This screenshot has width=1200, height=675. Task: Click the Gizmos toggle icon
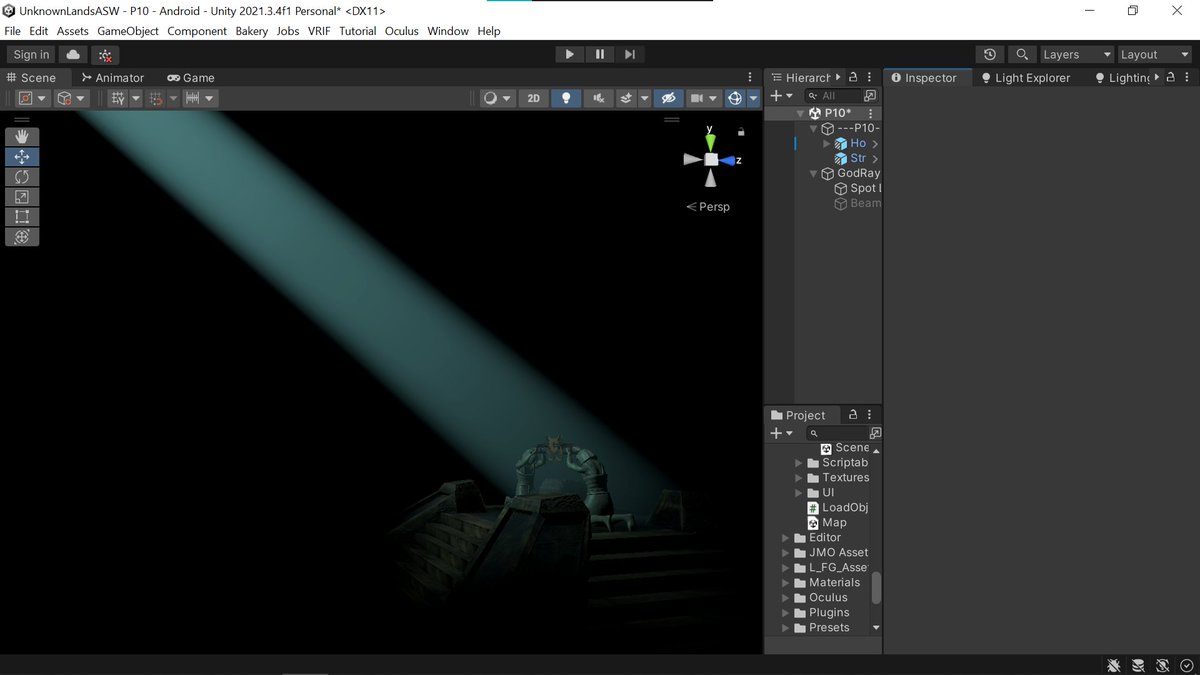click(734, 98)
